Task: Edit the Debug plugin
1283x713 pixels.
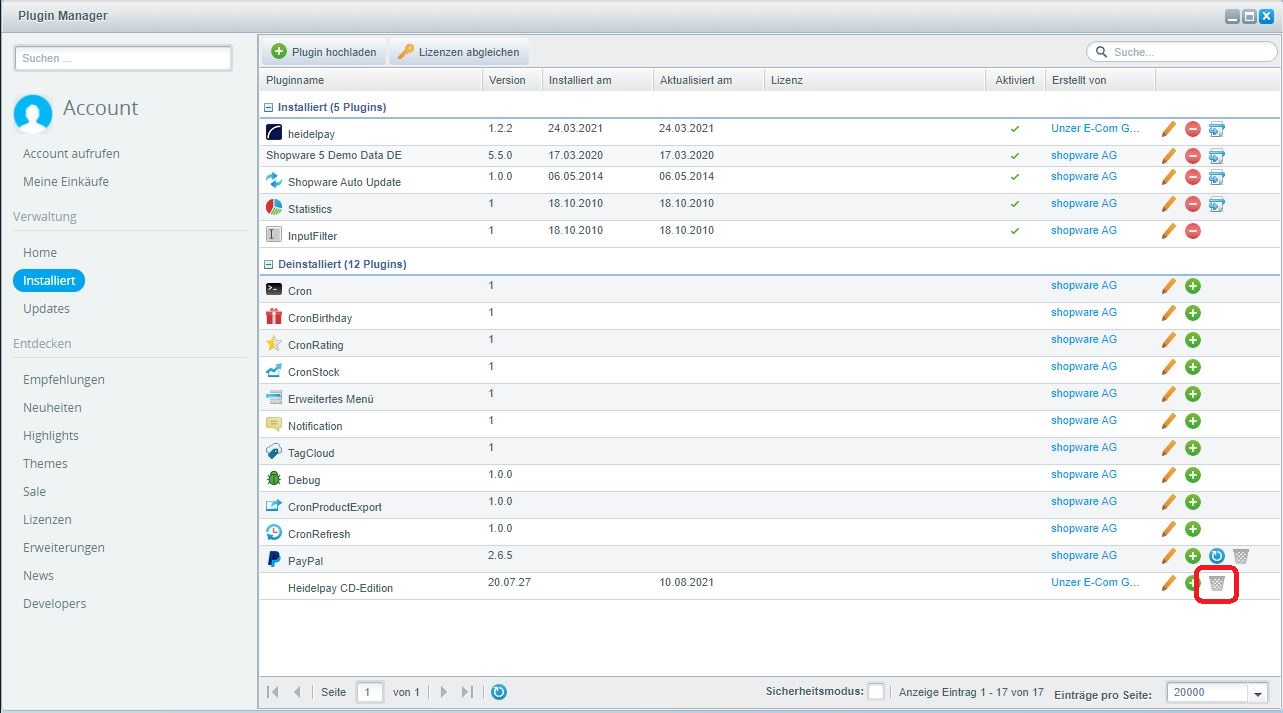Action: tap(1168, 475)
